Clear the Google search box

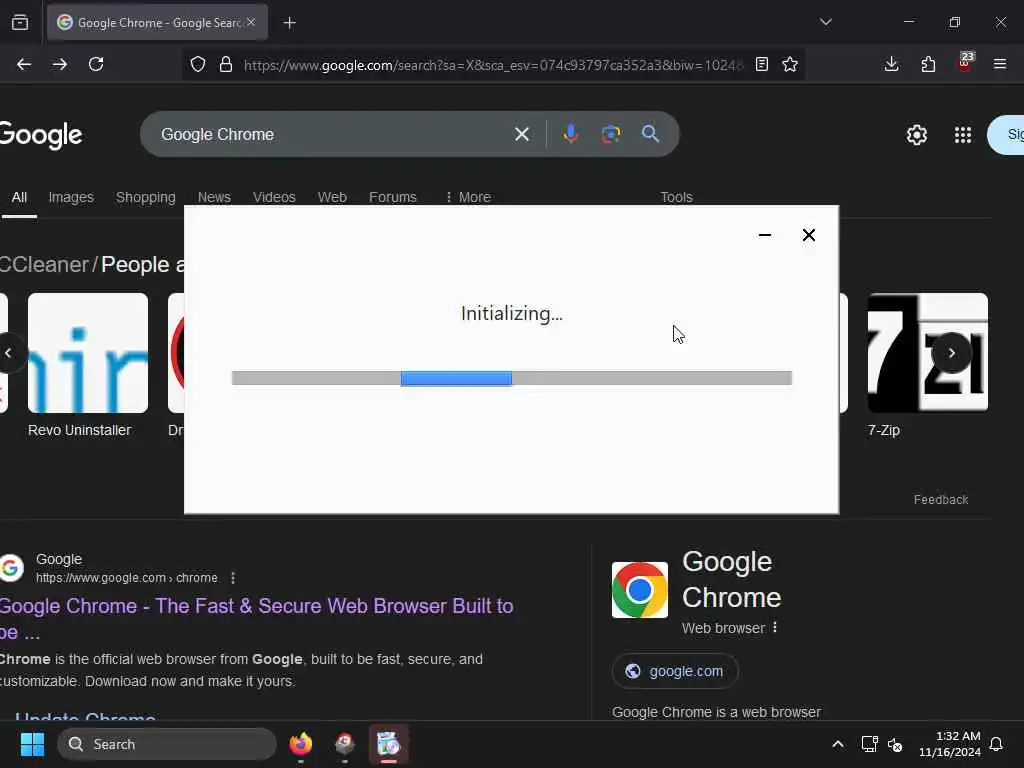522,135
